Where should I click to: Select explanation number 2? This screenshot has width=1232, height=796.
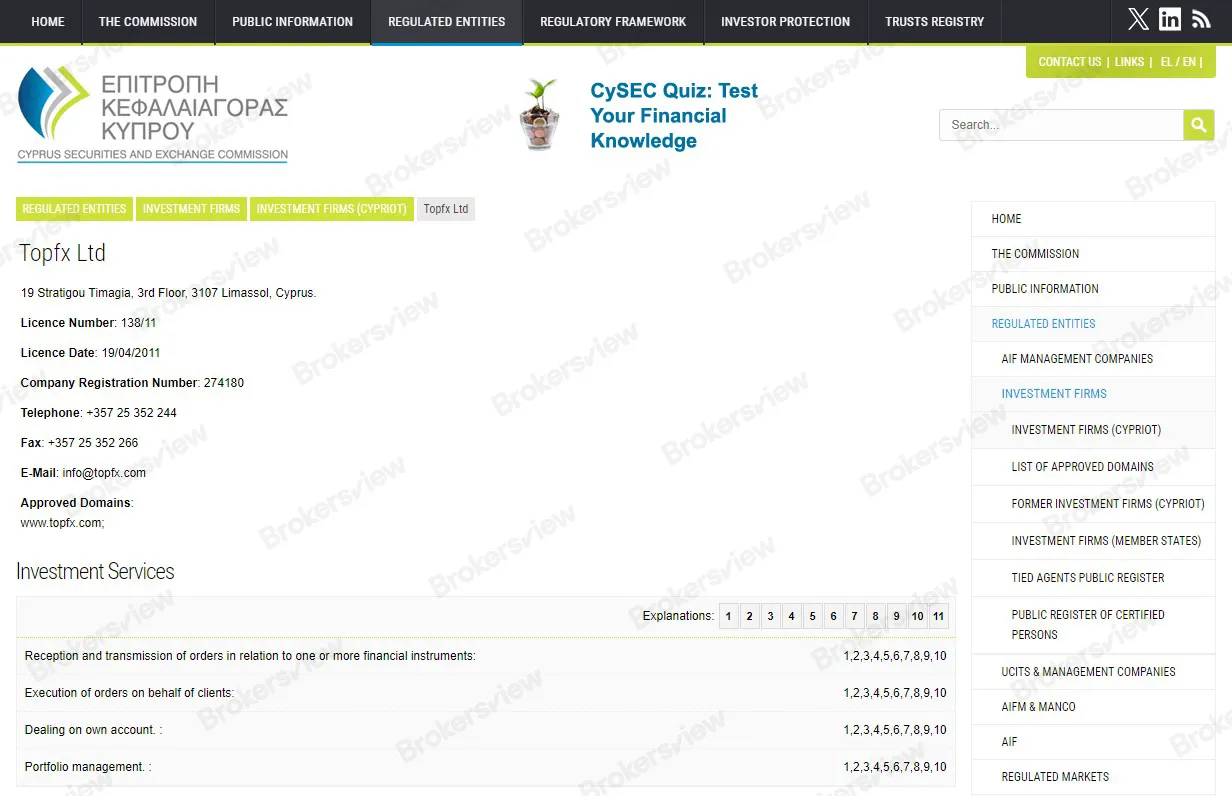(749, 616)
